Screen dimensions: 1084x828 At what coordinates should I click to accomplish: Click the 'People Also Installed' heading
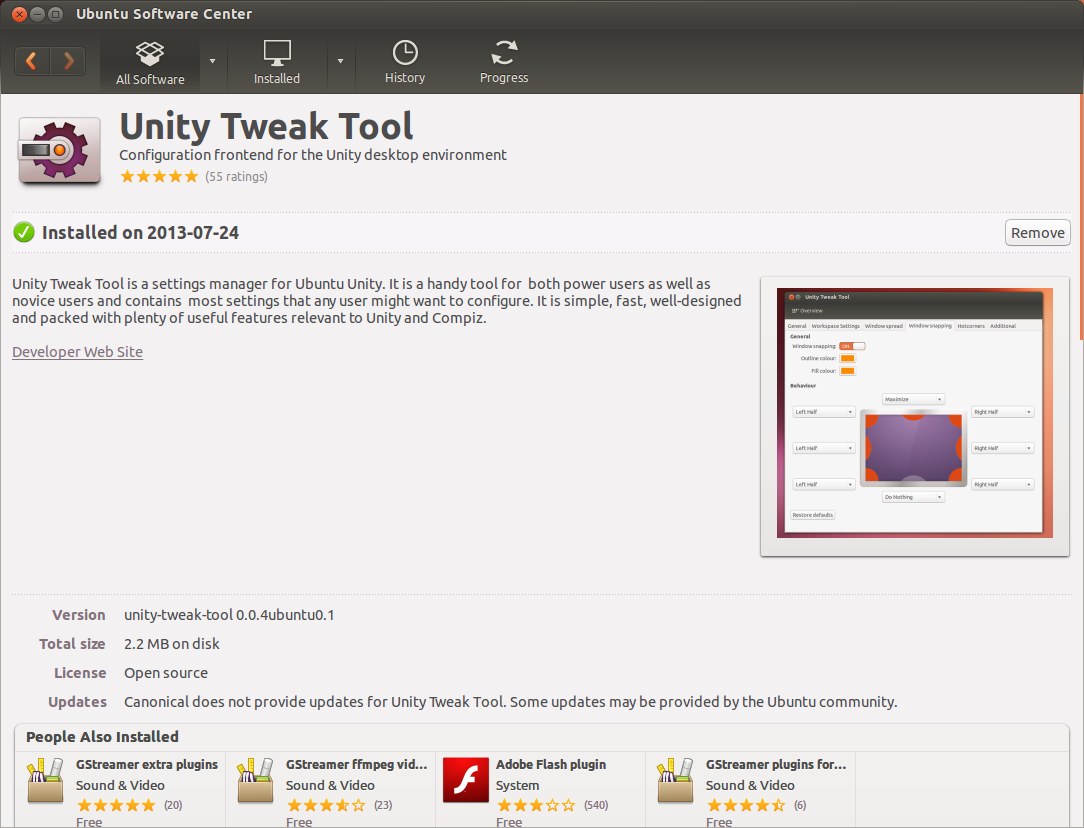point(102,737)
